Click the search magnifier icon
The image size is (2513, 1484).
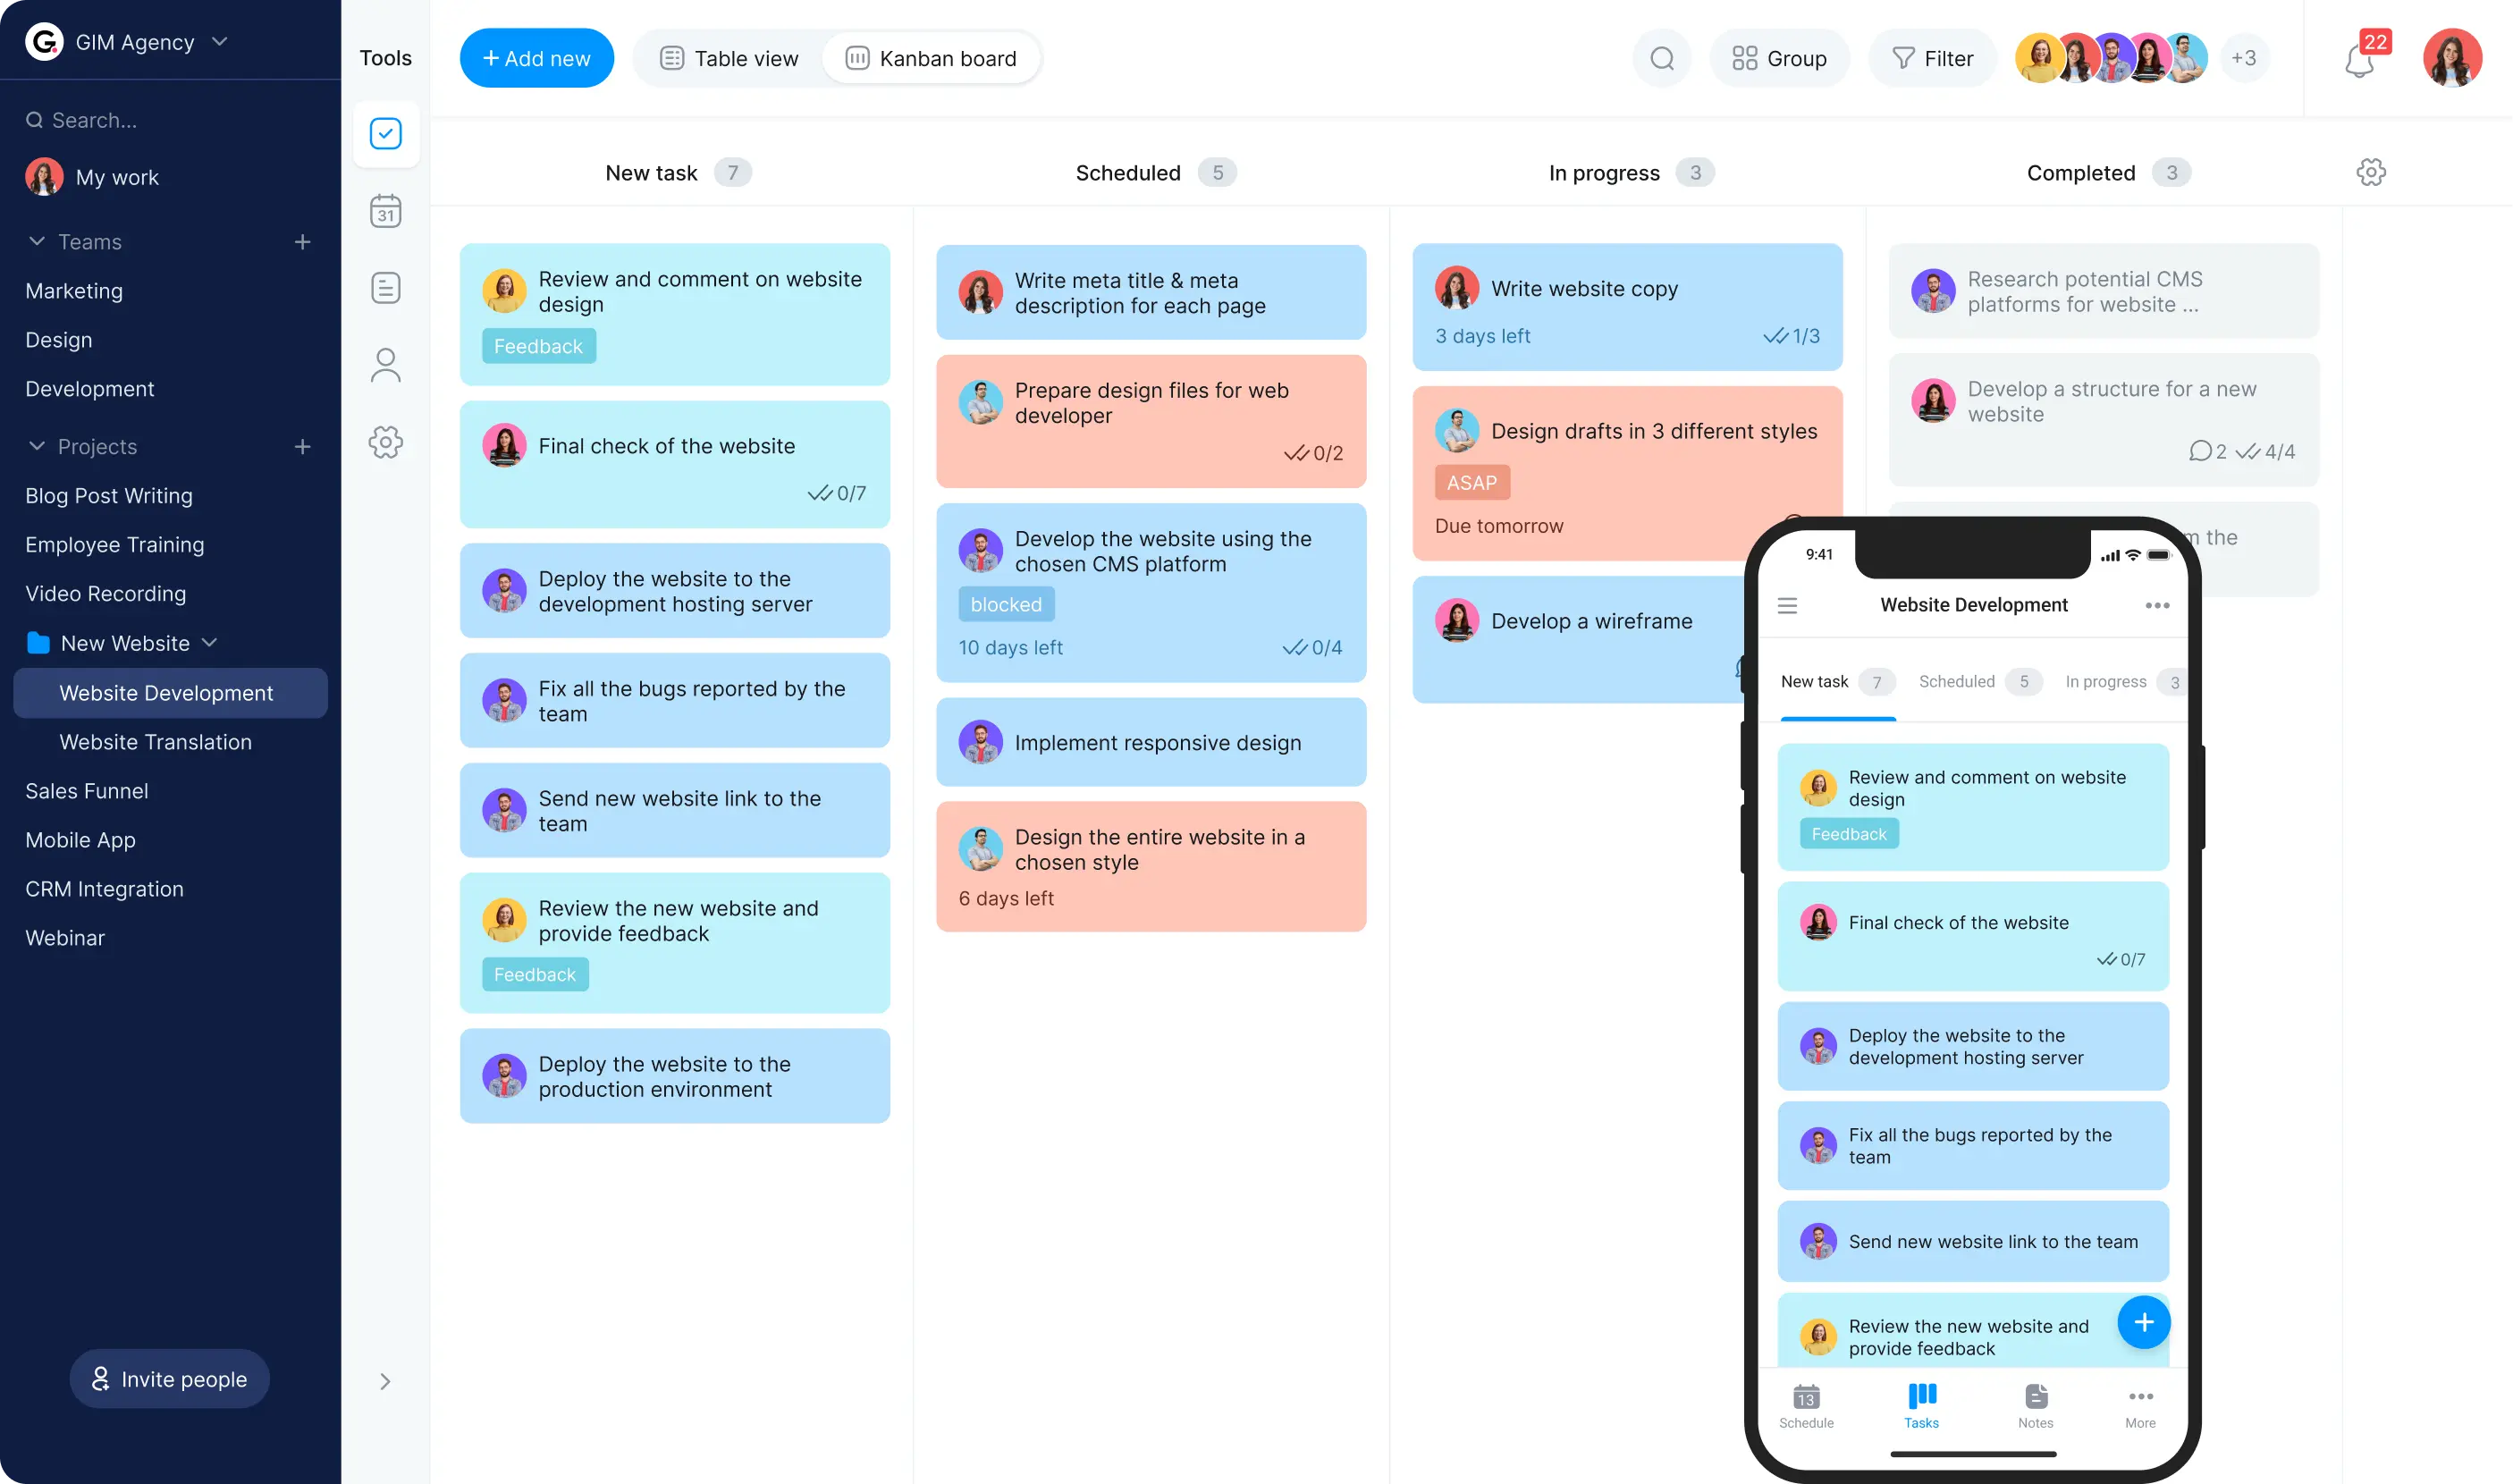[x=1662, y=58]
